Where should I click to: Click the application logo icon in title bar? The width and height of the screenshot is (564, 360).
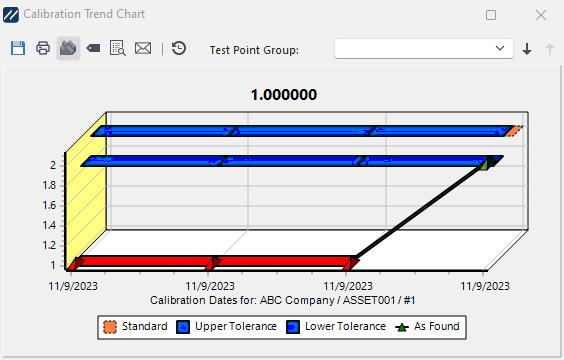(x=11, y=15)
